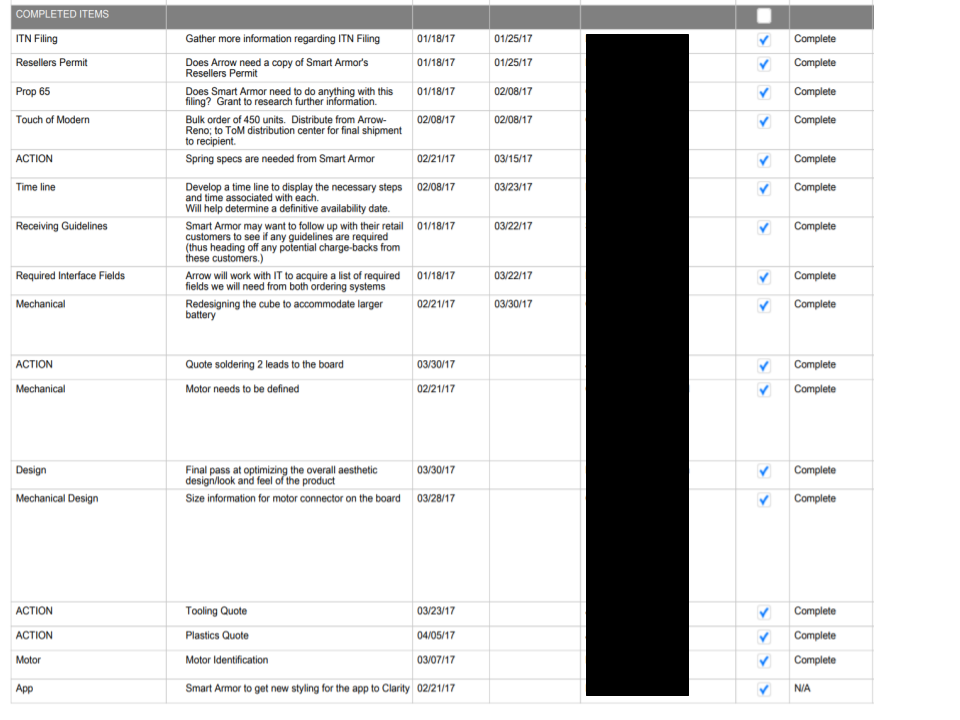Tick the header checkbox in Completed Items row

coord(763,17)
